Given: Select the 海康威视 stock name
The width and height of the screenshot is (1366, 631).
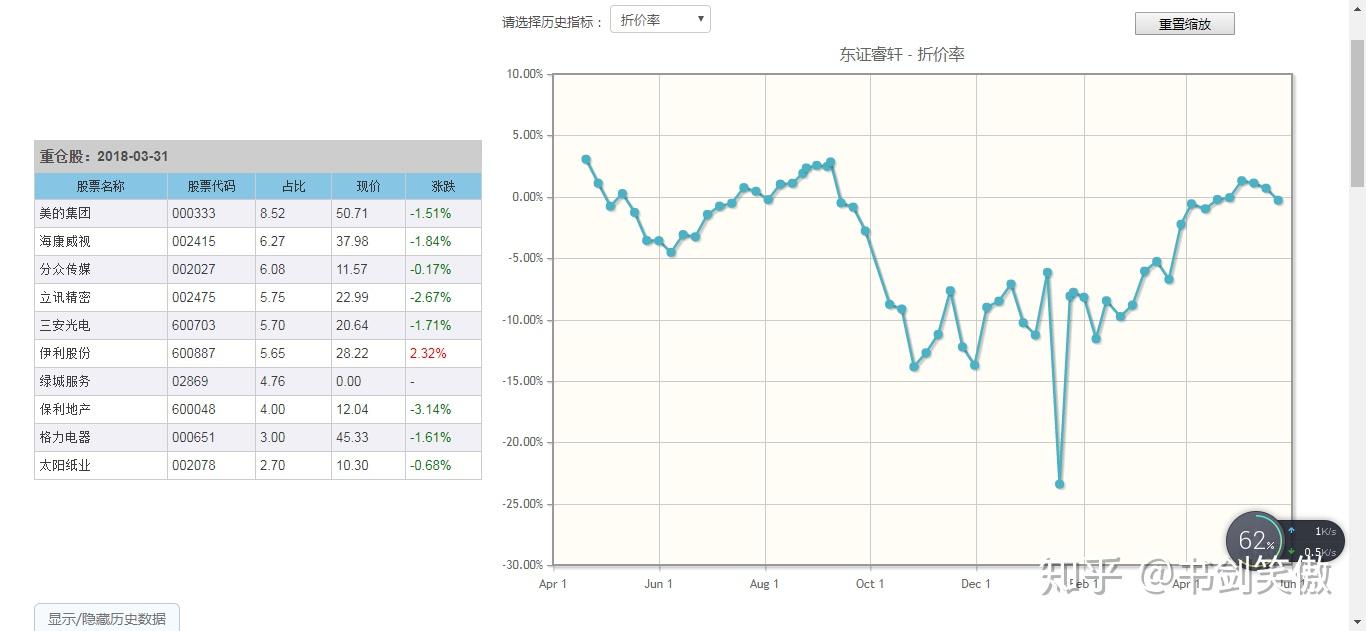Looking at the screenshot, I should pyautogui.click(x=66, y=241).
